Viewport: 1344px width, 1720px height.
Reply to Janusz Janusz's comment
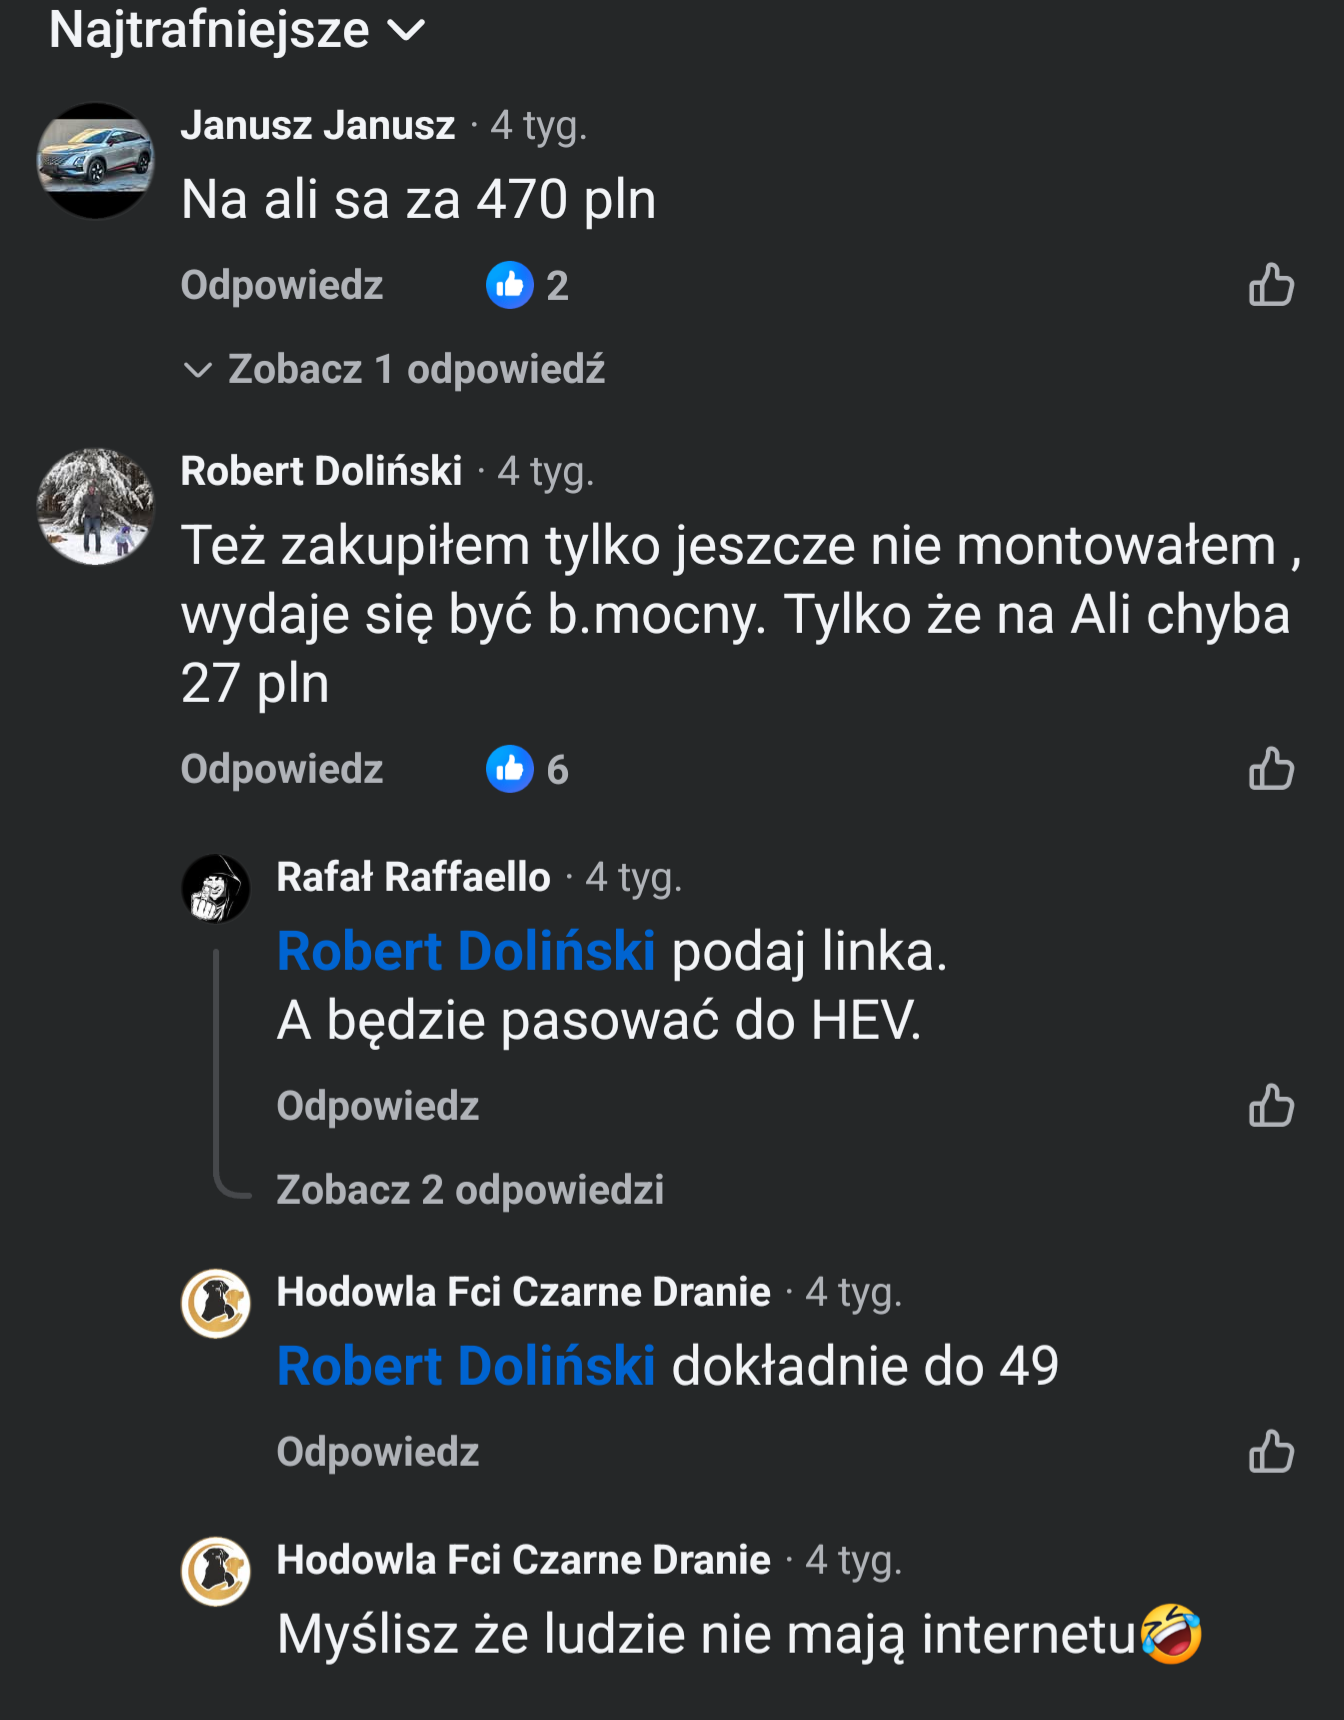pyautogui.click(x=282, y=286)
